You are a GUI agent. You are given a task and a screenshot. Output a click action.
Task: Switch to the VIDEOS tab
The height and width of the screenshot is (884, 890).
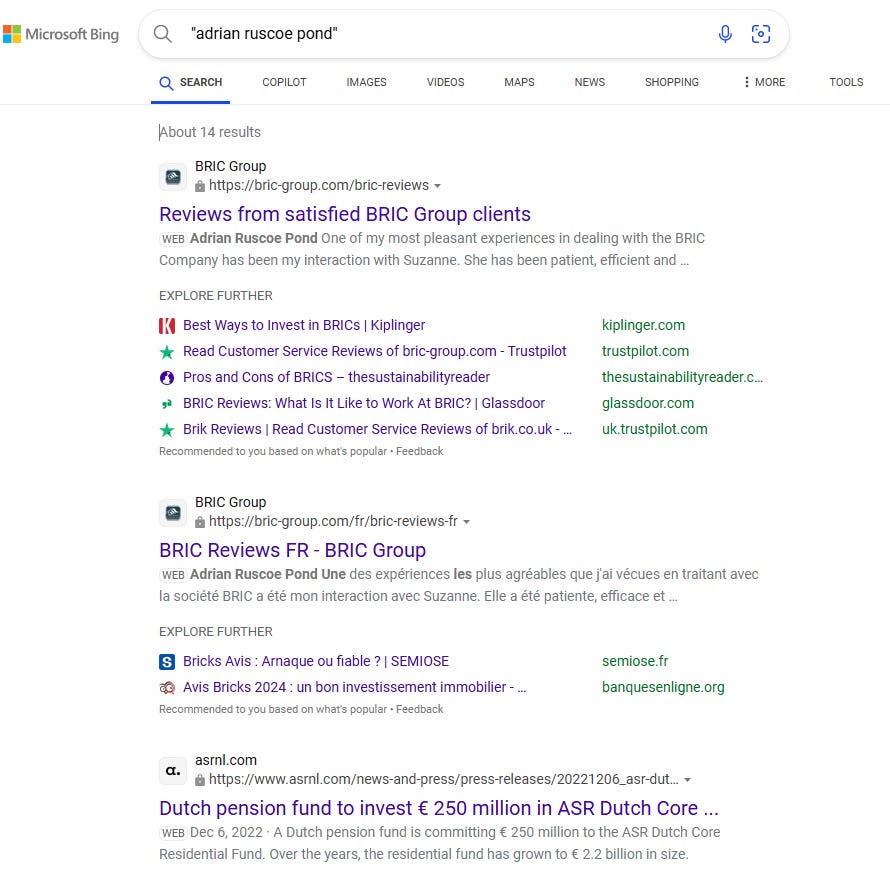[446, 82]
